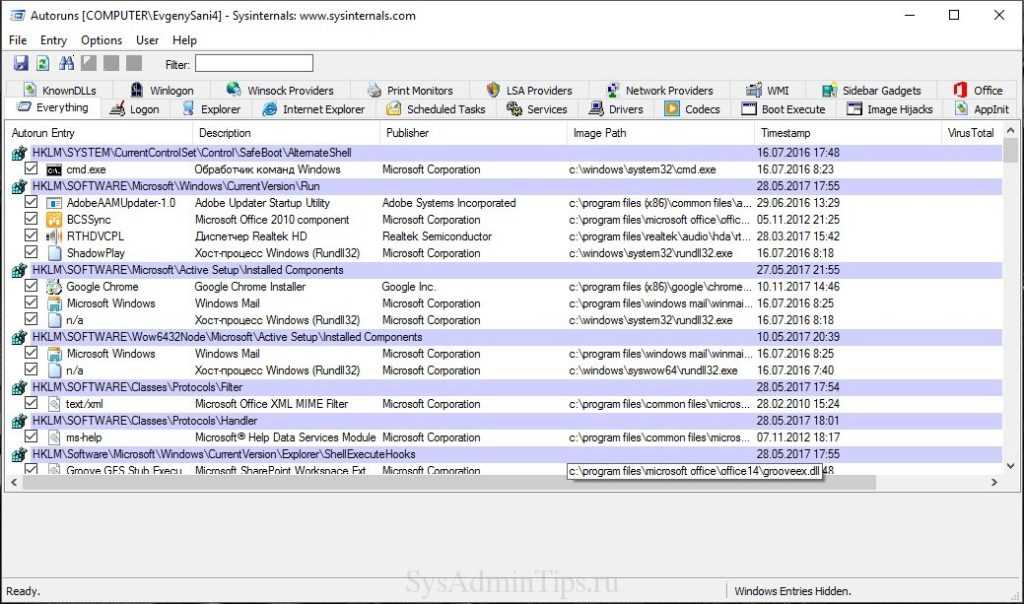
Task: Click in the Filter text field
Action: (253, 64)
